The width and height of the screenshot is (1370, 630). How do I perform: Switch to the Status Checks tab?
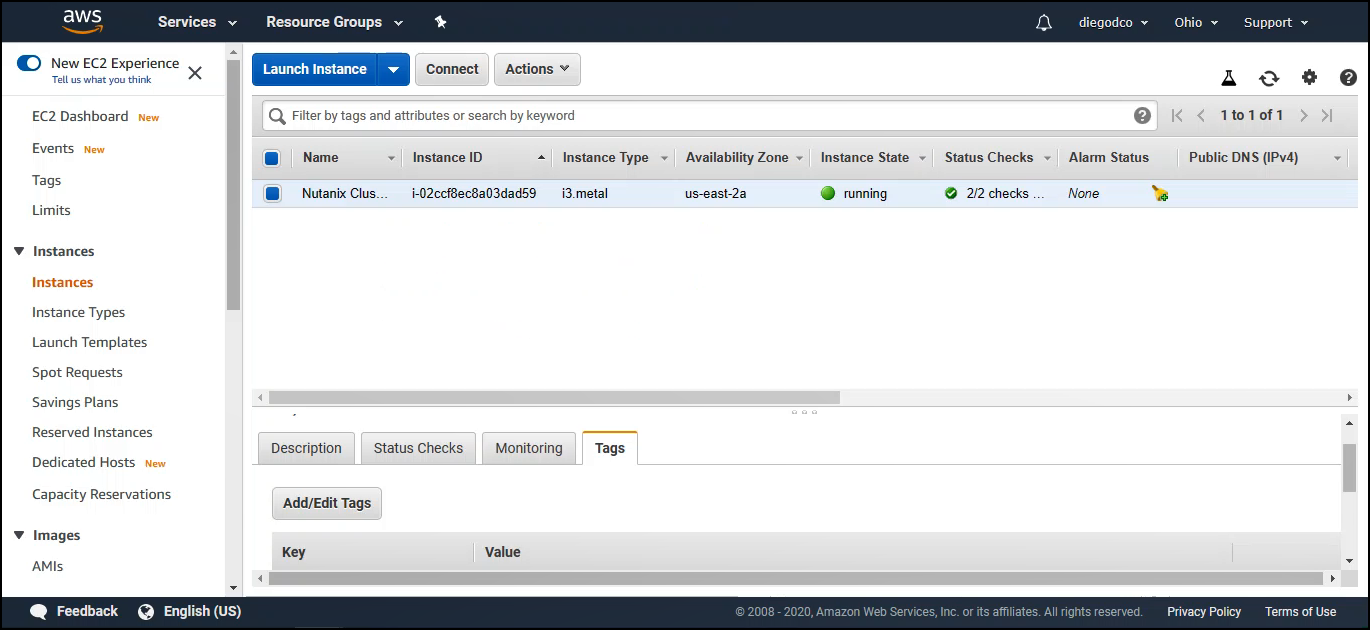pyautogui.click(x=418, y=448)
